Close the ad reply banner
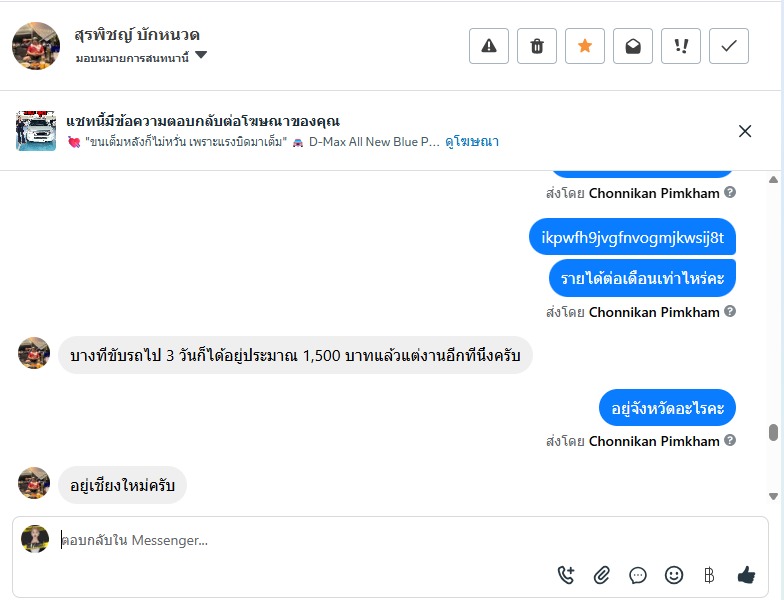 (745, 131)
